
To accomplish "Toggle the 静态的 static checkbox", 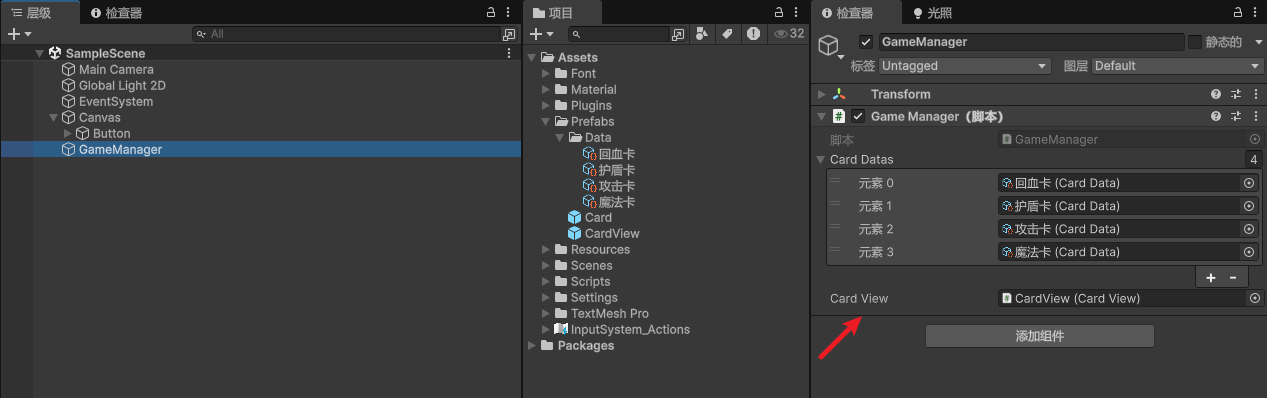I will 1195,42.
